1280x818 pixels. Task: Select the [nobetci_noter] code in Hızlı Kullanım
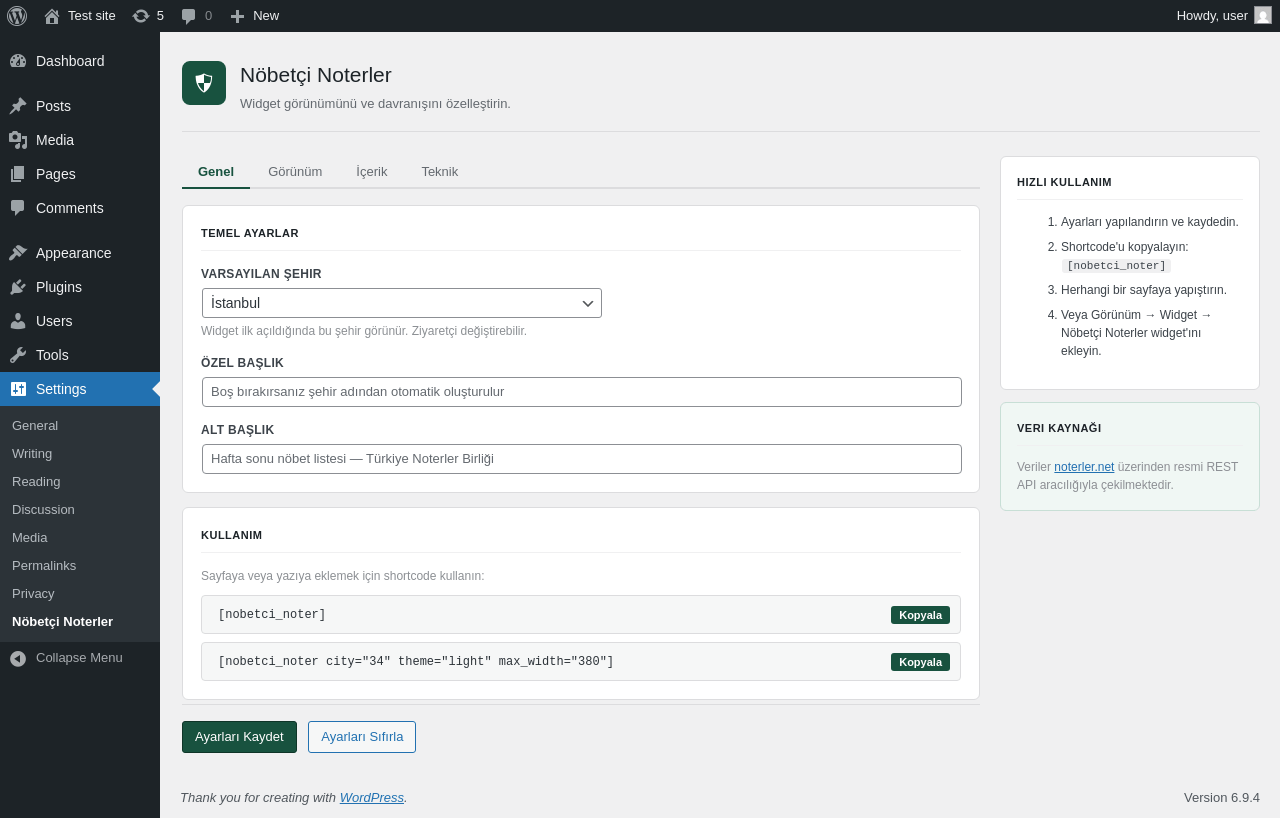pos(1116,266)
